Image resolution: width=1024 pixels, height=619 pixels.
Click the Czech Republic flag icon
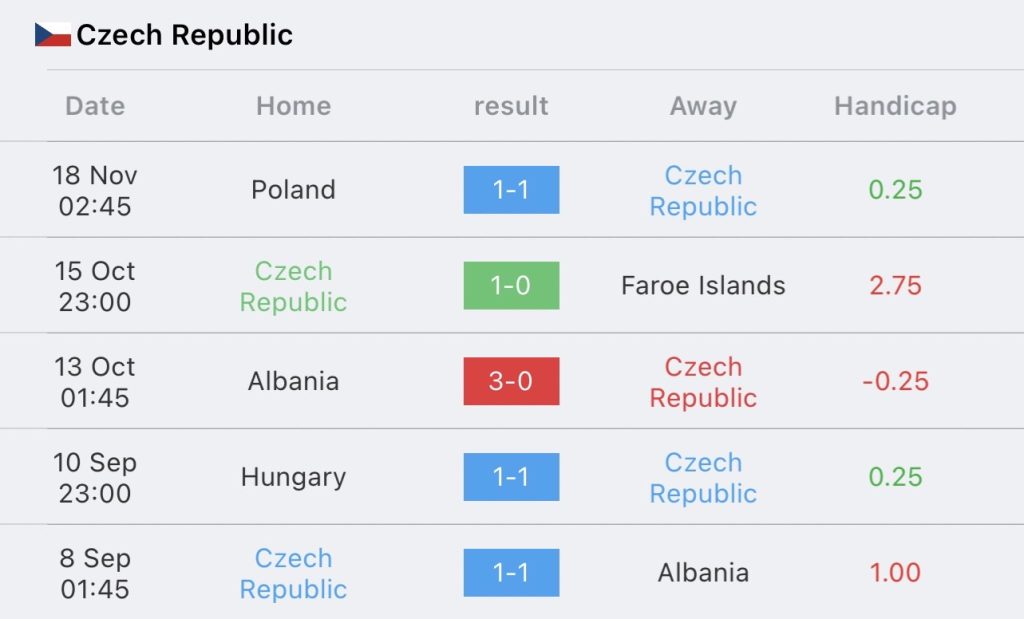pos(52,35)
